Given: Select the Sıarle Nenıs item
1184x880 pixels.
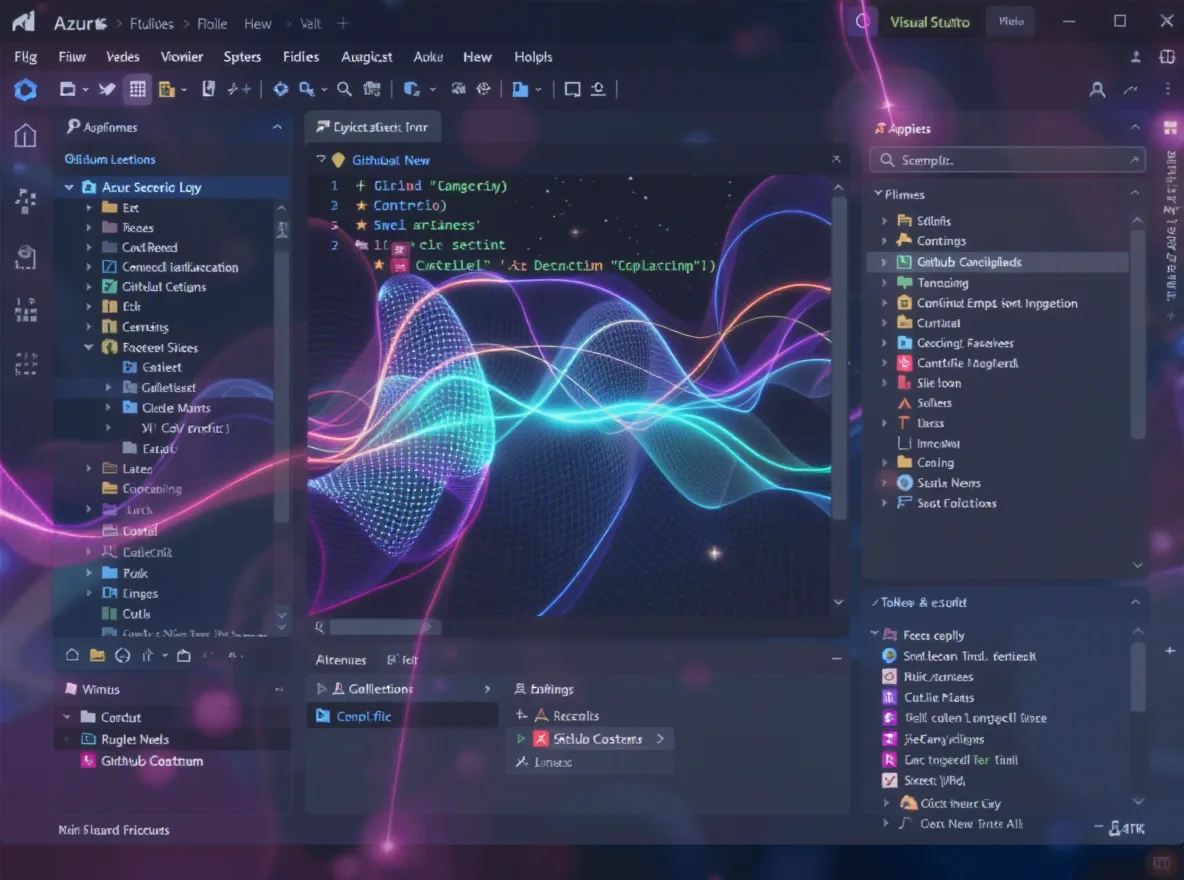Looking at the screenshot, I should click(948, 483).
